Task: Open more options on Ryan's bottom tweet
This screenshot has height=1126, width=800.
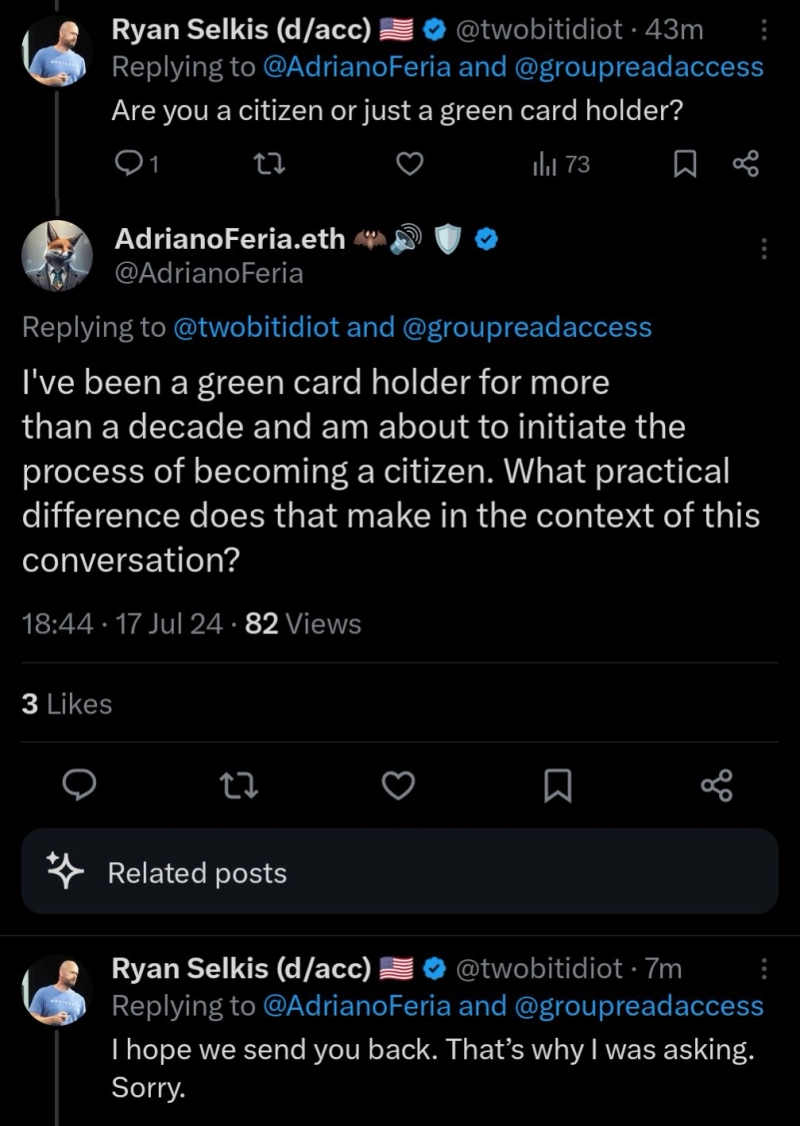Action: [x=765, y=968]
